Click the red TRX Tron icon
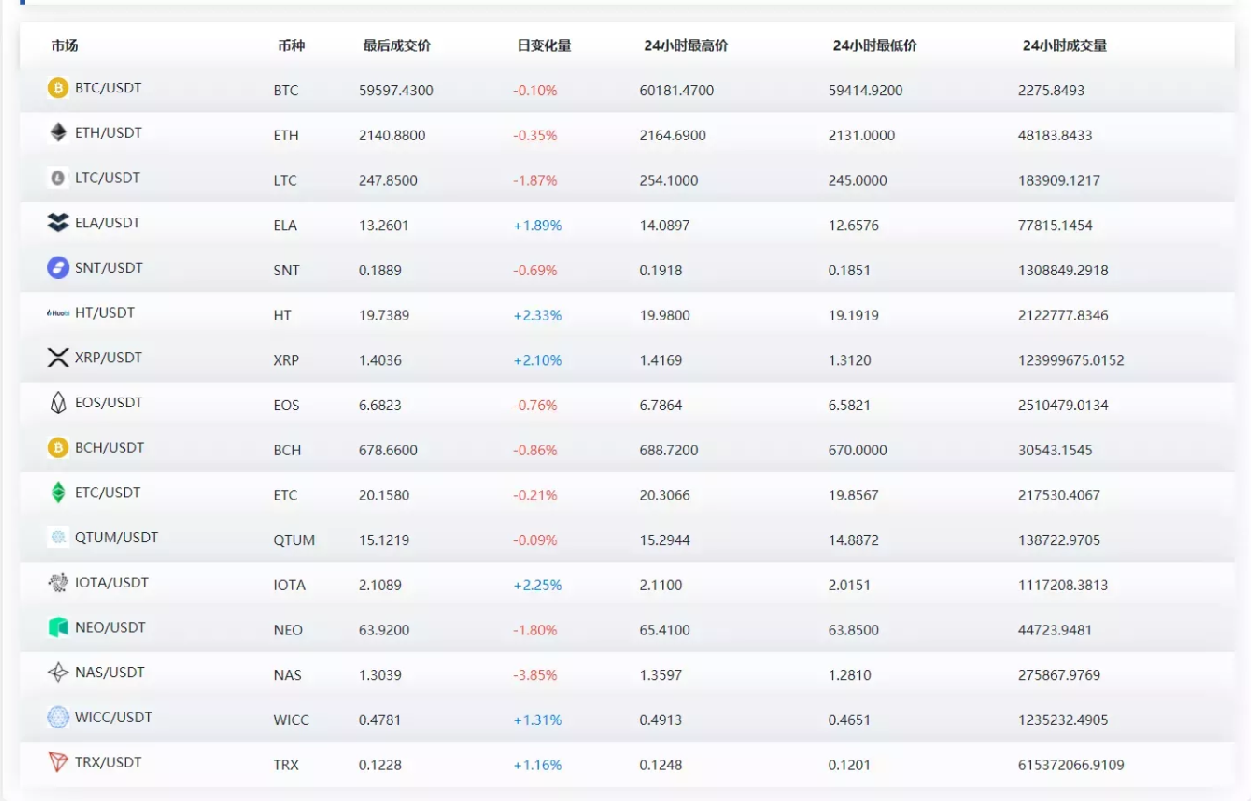This screenshot has height=801, width=1251. (58, 763)
